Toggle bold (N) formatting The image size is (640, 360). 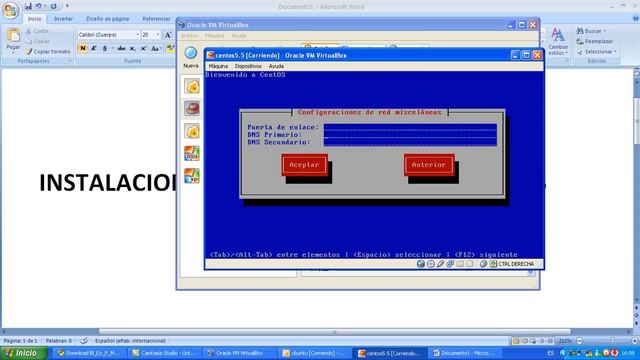83,48
